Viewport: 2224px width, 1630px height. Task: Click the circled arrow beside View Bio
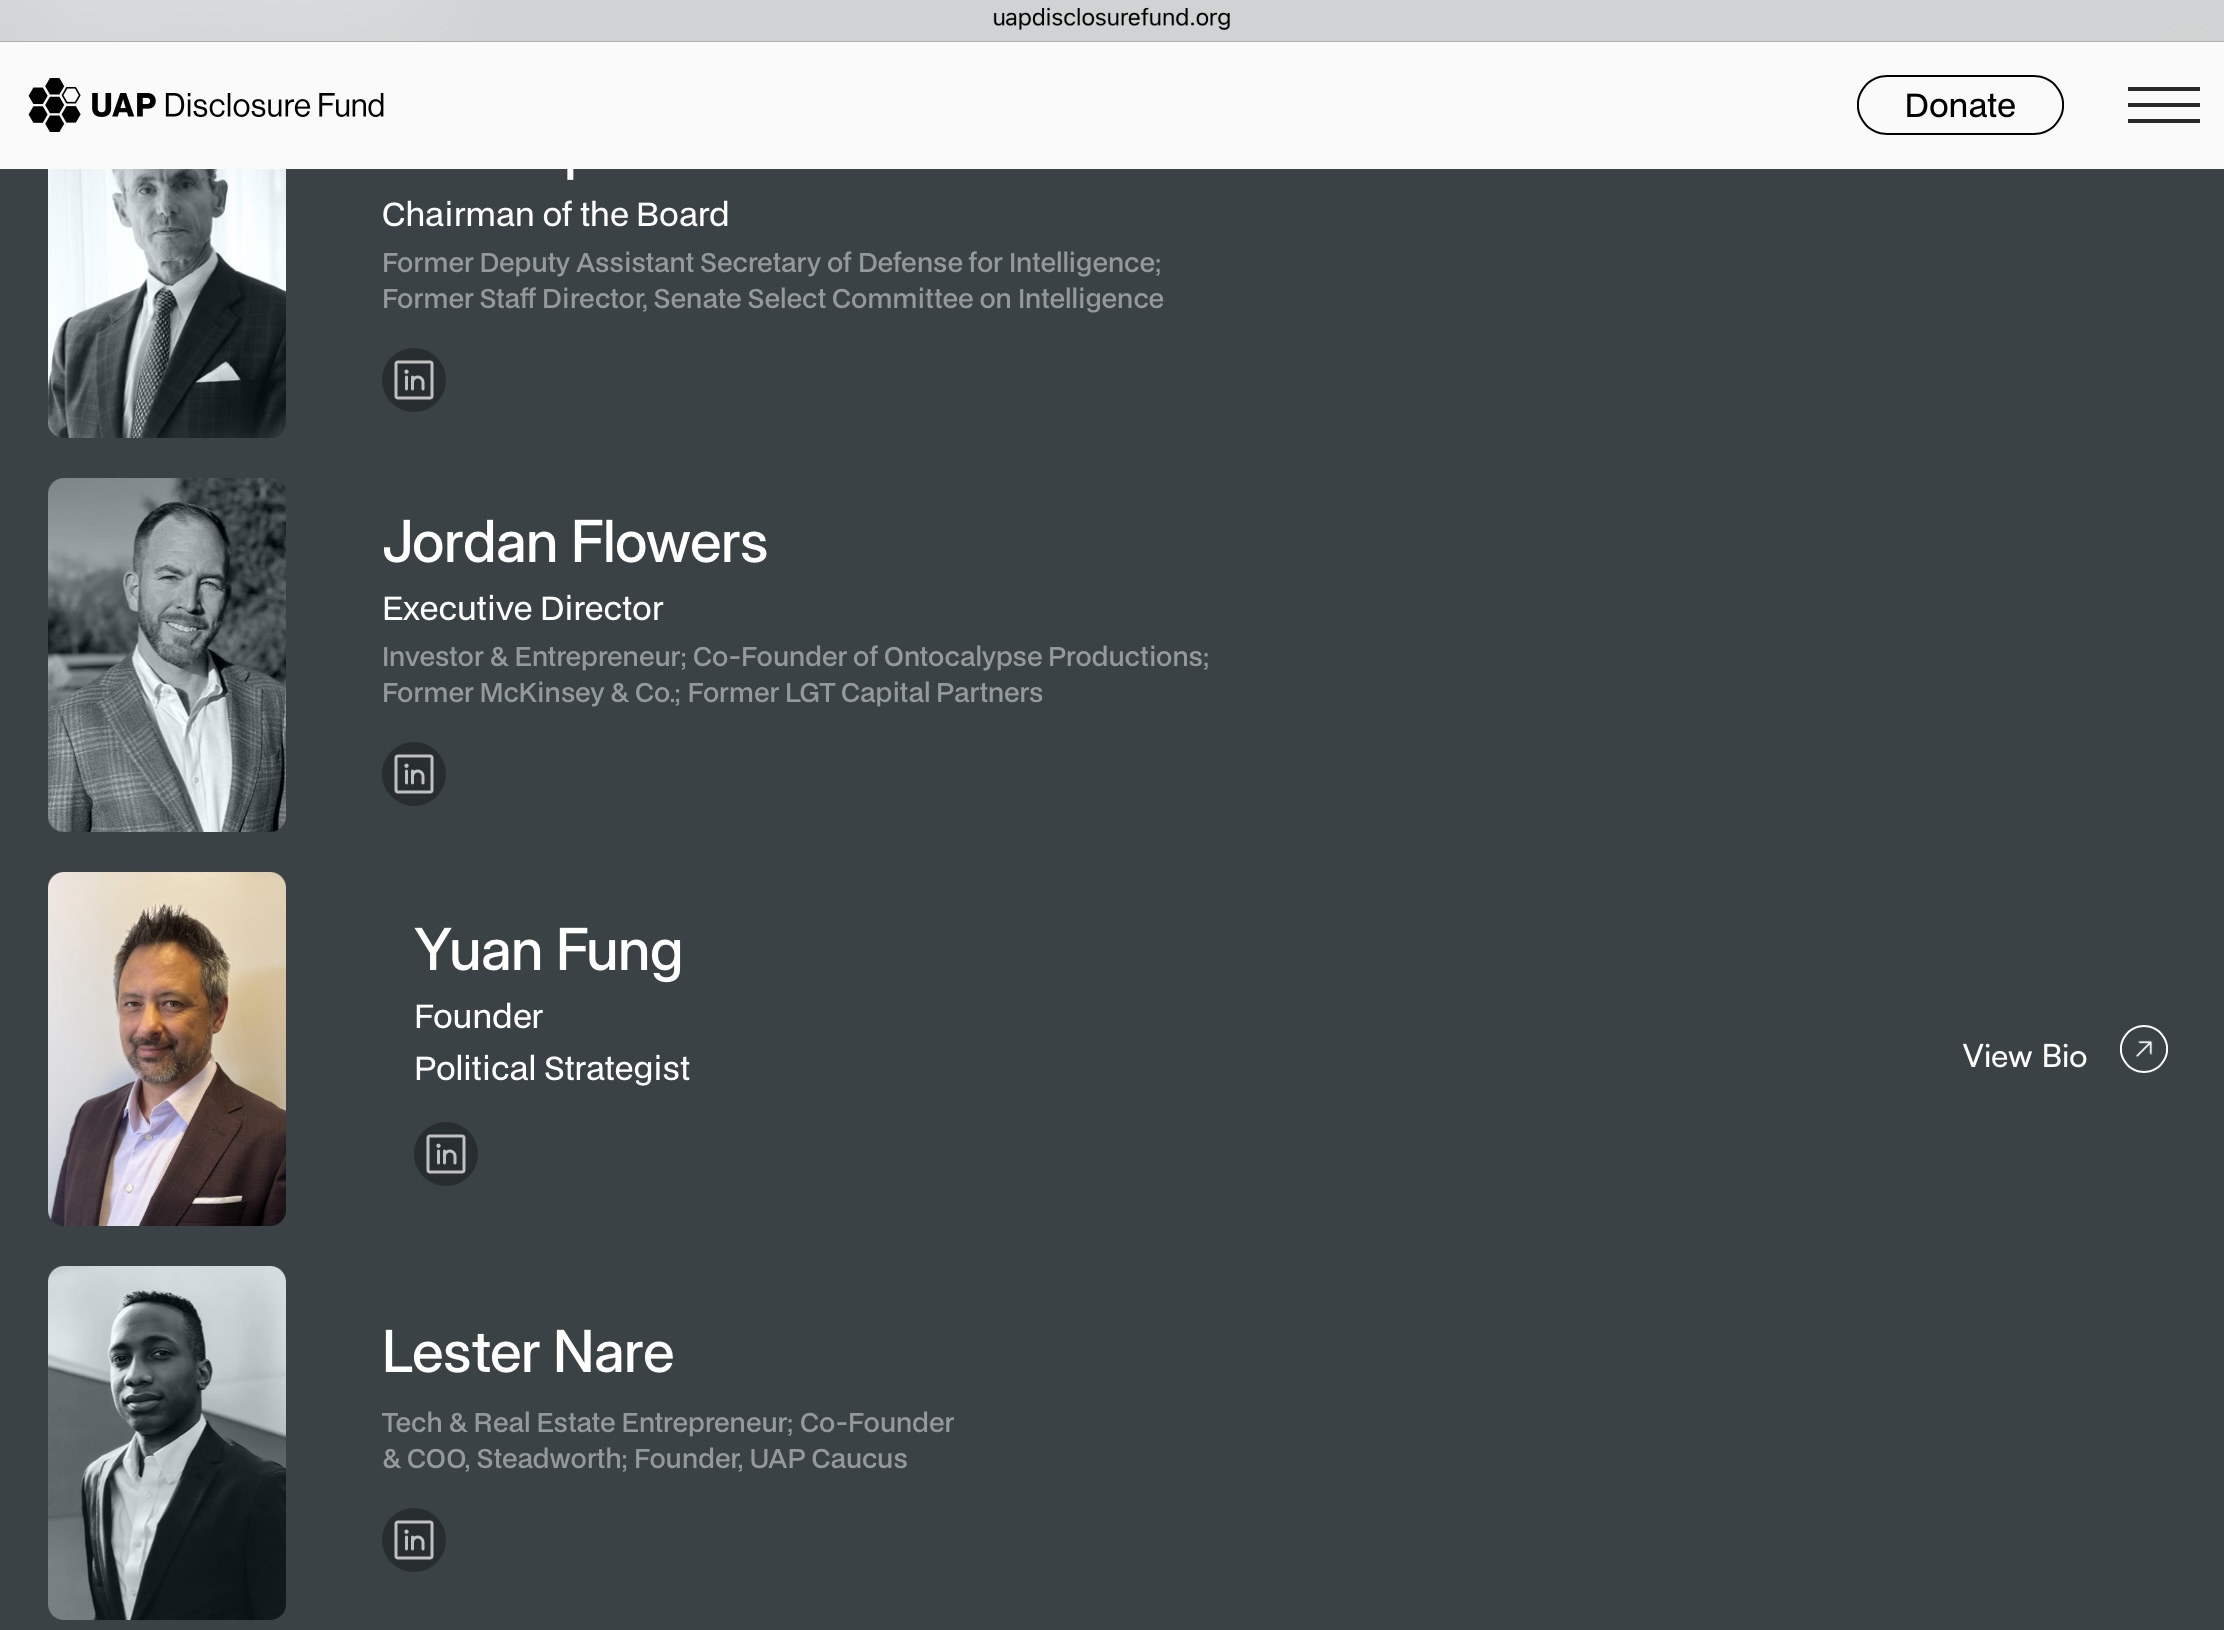[x=2143, y=1050]
